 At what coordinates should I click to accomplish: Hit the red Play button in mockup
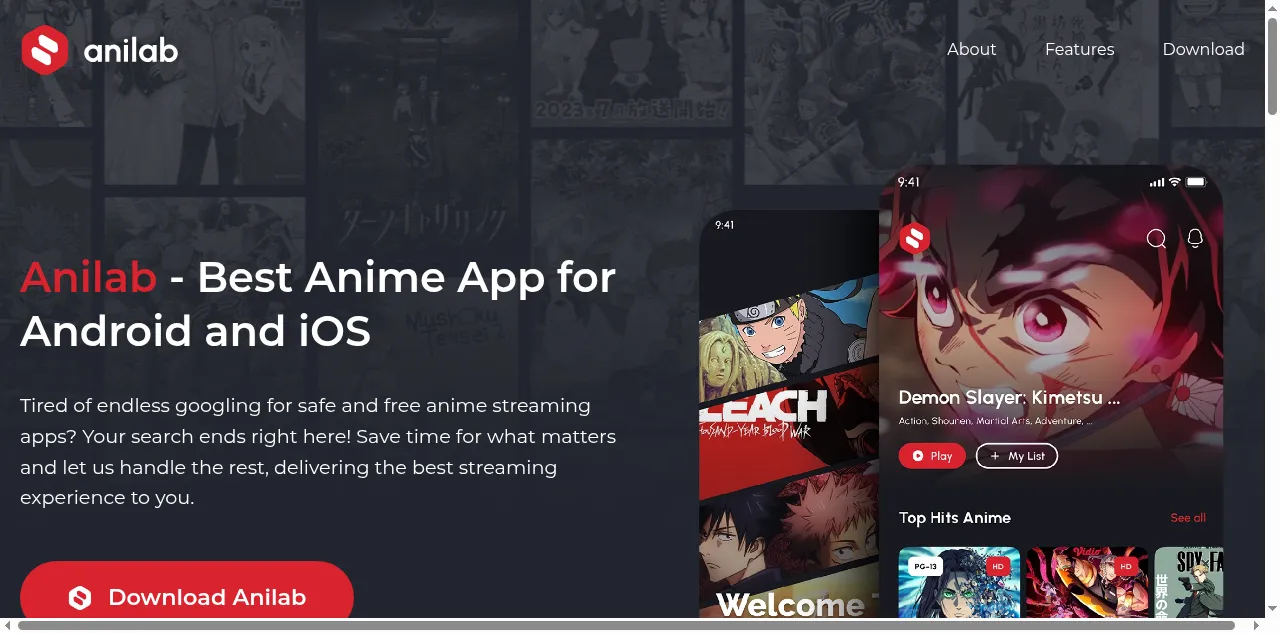click(932, 456)
